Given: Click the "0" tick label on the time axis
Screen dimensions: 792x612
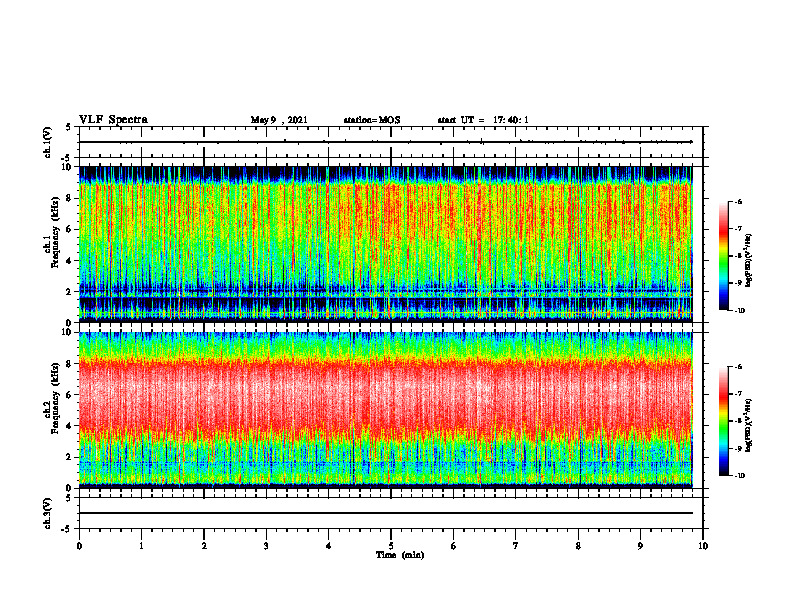Looking at the screenshot, I should click(79, 546).
